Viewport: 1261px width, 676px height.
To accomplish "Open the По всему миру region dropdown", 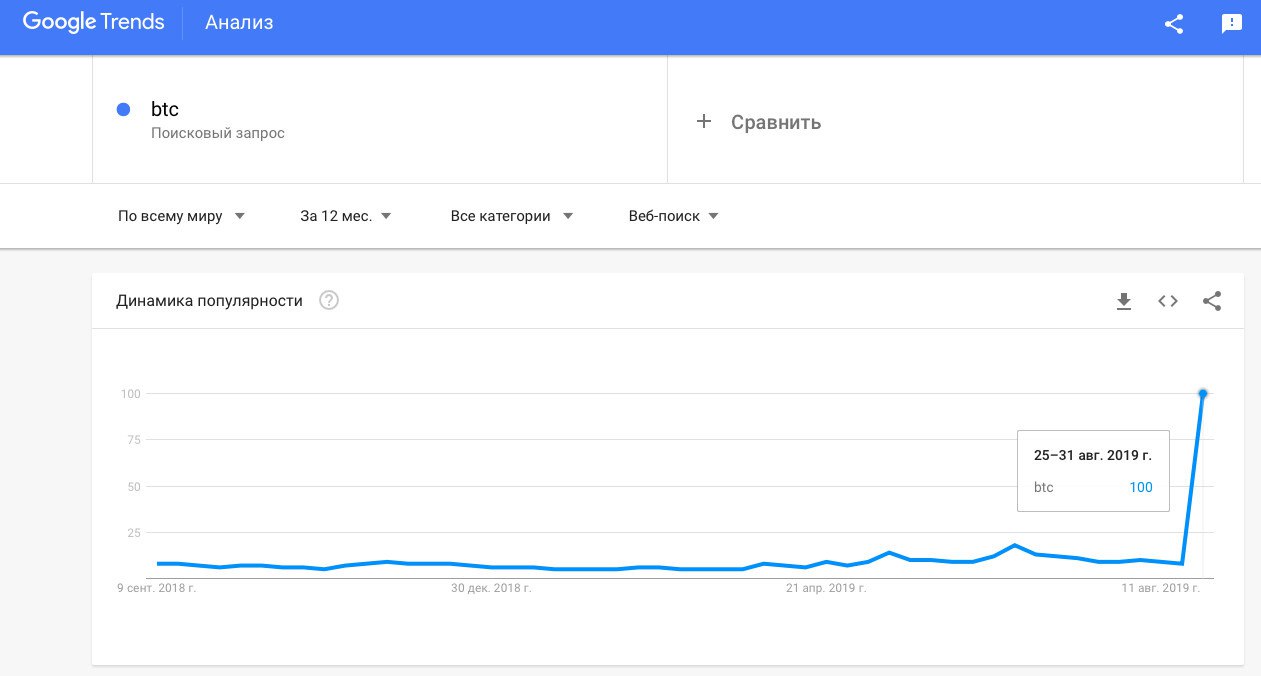I will (x=181, y=216).
